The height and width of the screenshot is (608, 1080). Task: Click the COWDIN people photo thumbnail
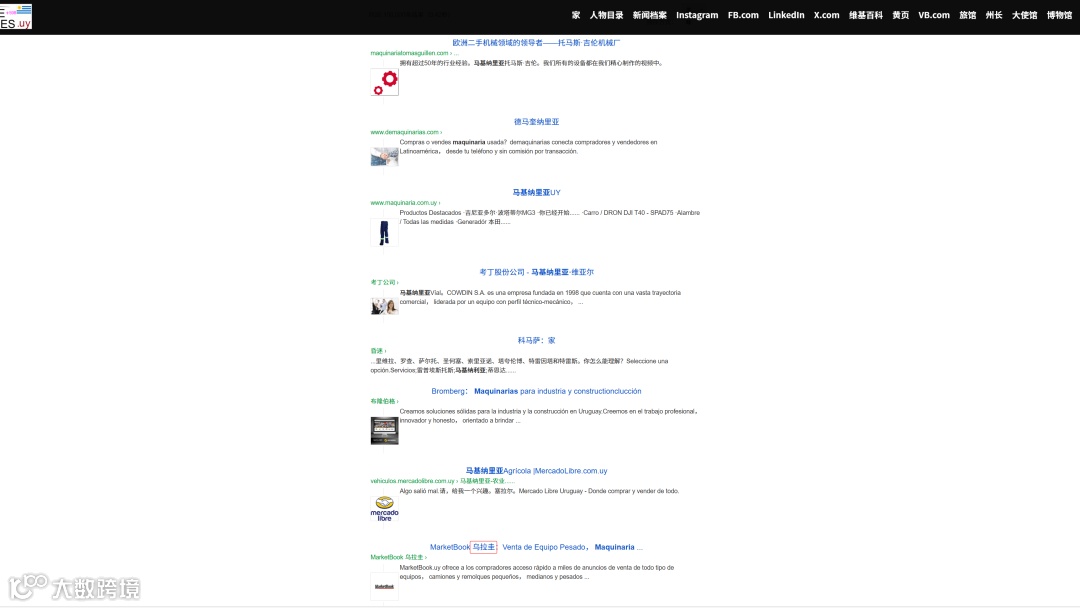[384, 306]
